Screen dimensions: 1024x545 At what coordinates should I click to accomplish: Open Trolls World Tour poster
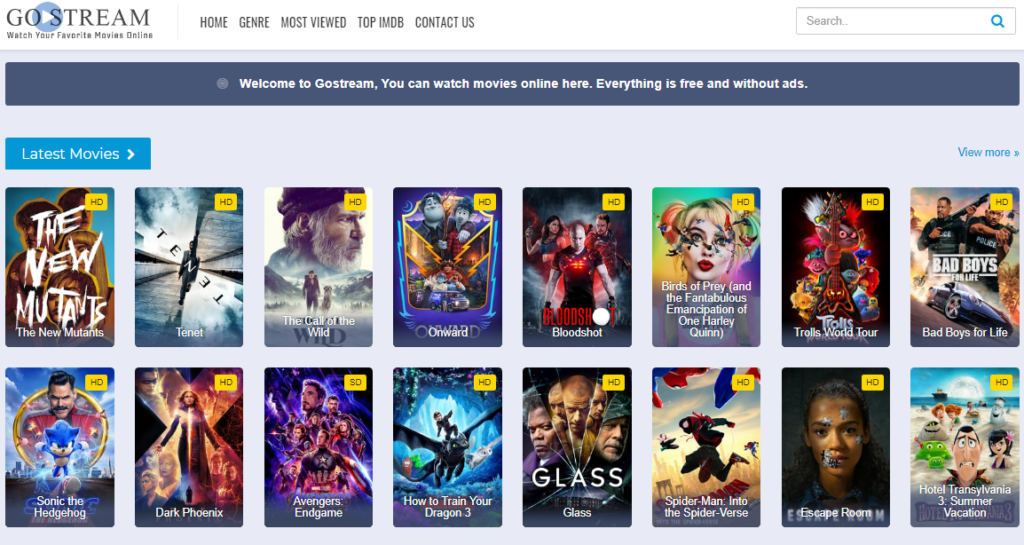coord(836,267)
